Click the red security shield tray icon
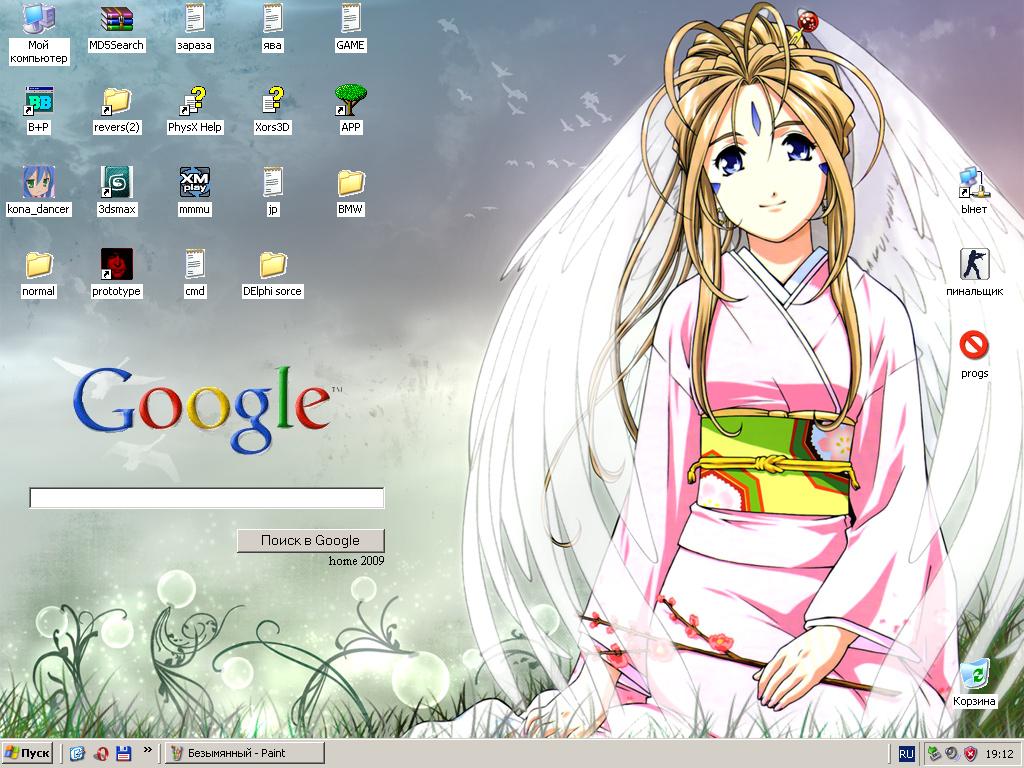The height and width of the screenshot is (768, 1024). click(971, 753)
